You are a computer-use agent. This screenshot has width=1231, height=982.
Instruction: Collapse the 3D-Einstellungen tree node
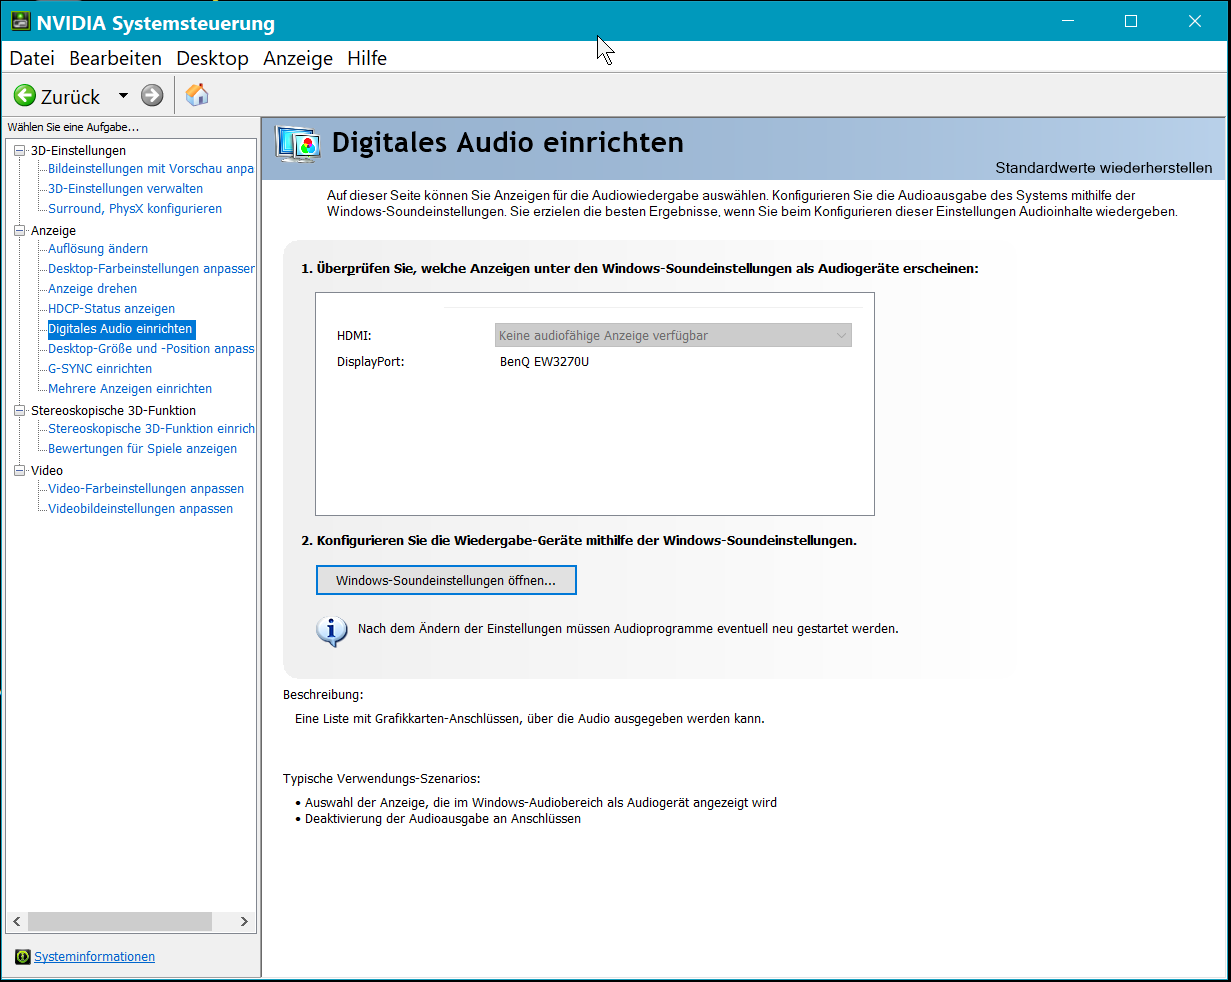click(x=19, y=151)
